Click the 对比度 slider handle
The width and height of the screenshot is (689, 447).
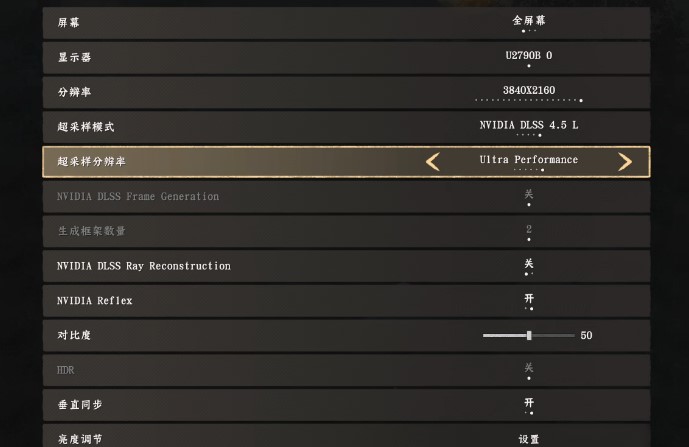click(x=529, y=335)
